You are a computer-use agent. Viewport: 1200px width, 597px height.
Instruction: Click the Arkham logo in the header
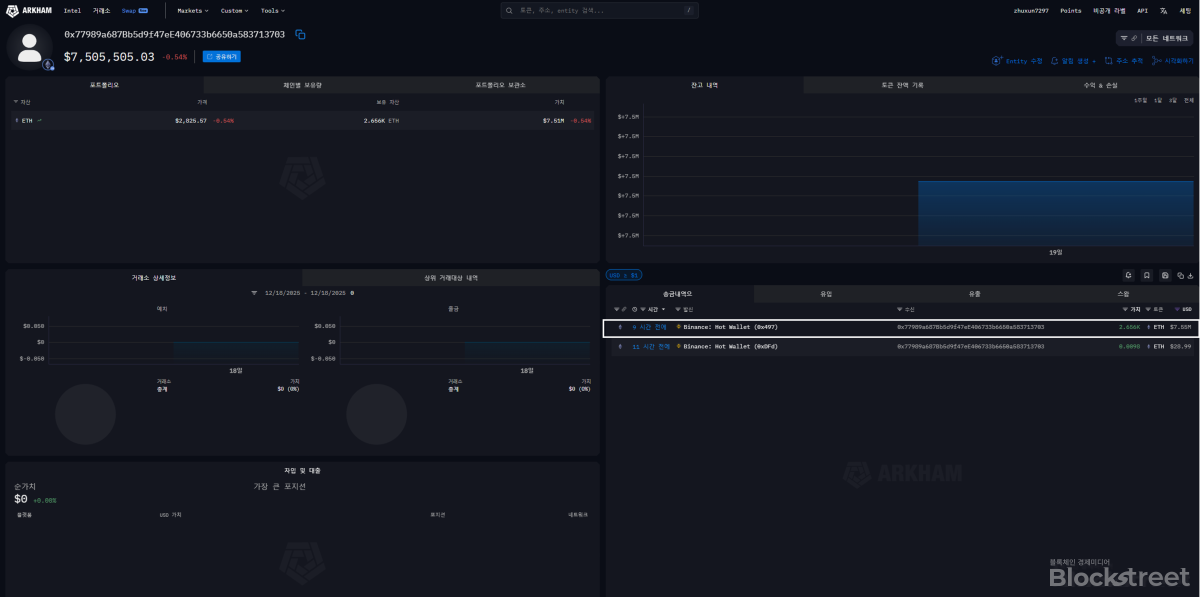pos(30,10)
